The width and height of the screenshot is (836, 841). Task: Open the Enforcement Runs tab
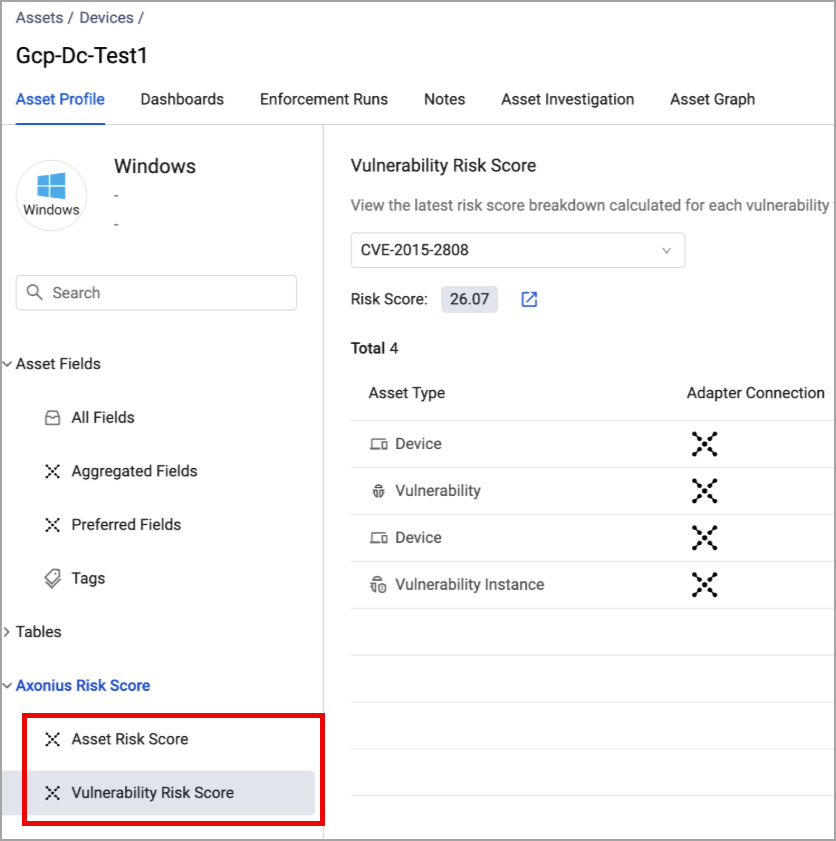click(x=324, y=99)
